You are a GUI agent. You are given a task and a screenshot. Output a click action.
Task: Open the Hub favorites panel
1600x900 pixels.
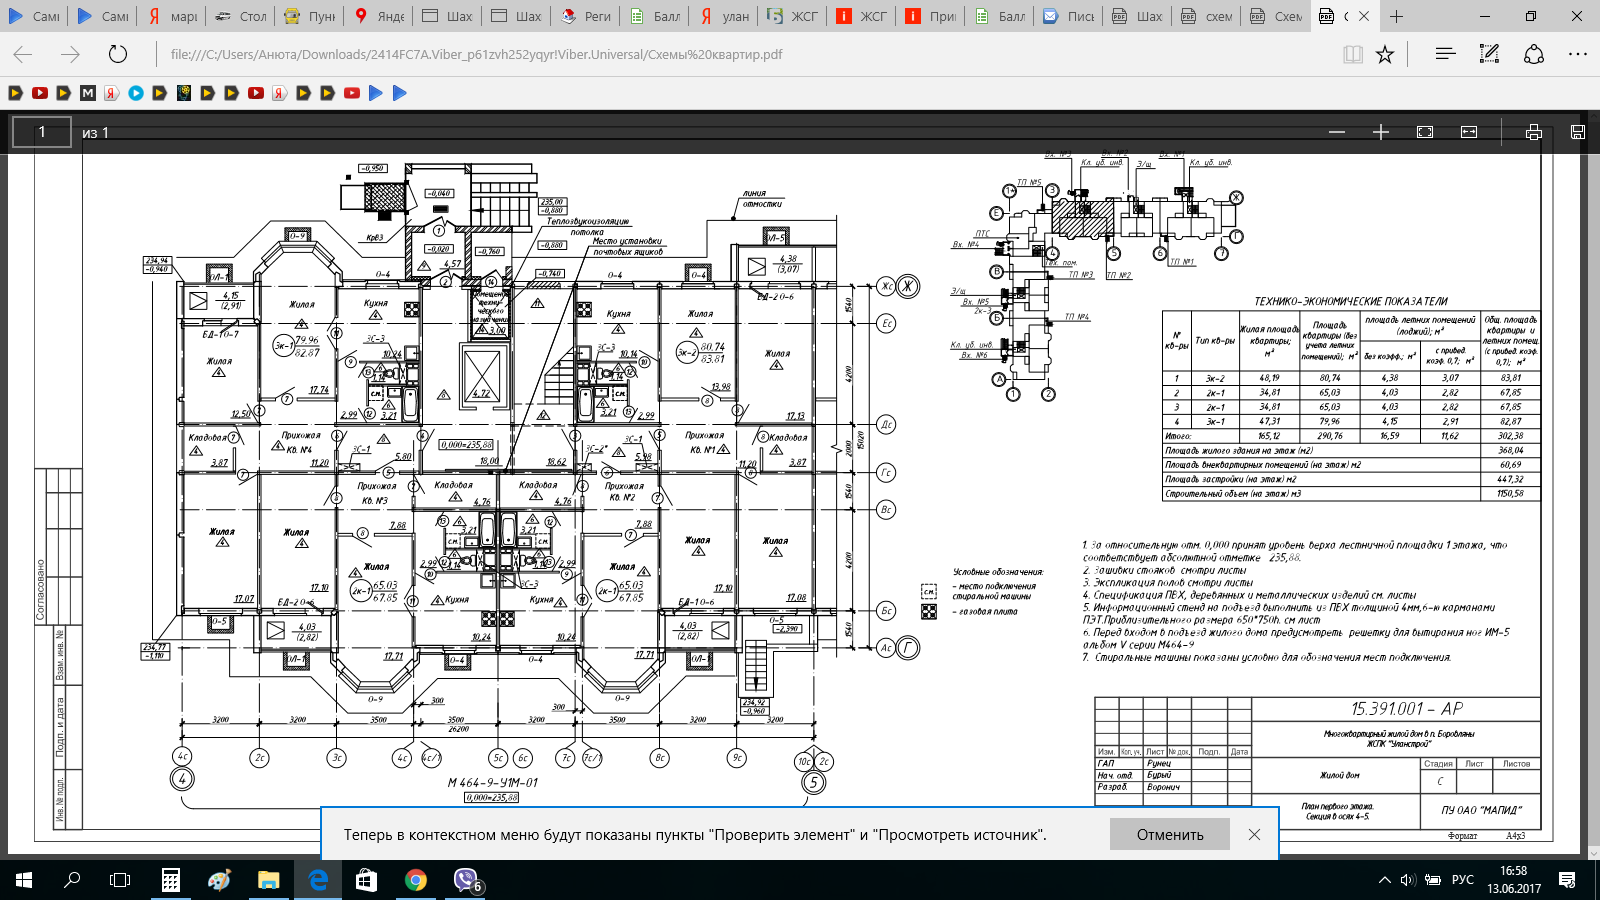click(1445, 54)
